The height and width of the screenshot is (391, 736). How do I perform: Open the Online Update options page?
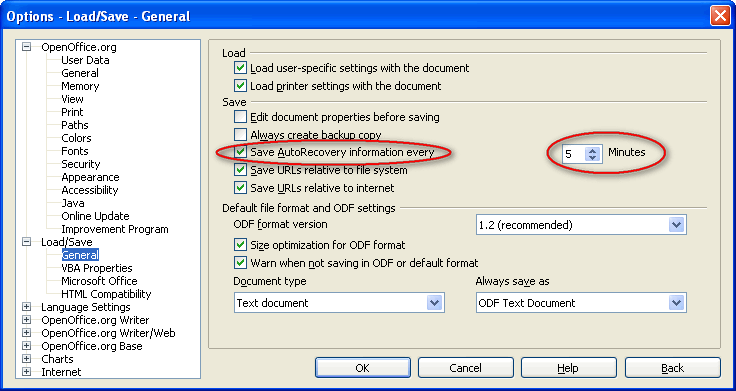(95, 216)
